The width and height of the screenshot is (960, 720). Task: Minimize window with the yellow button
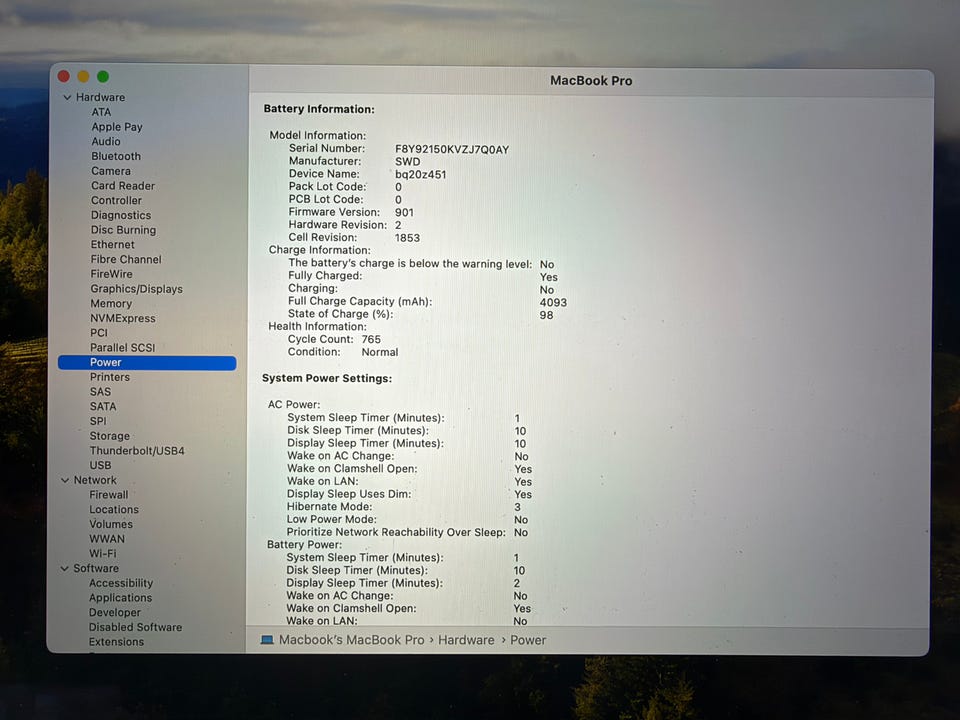83,76
